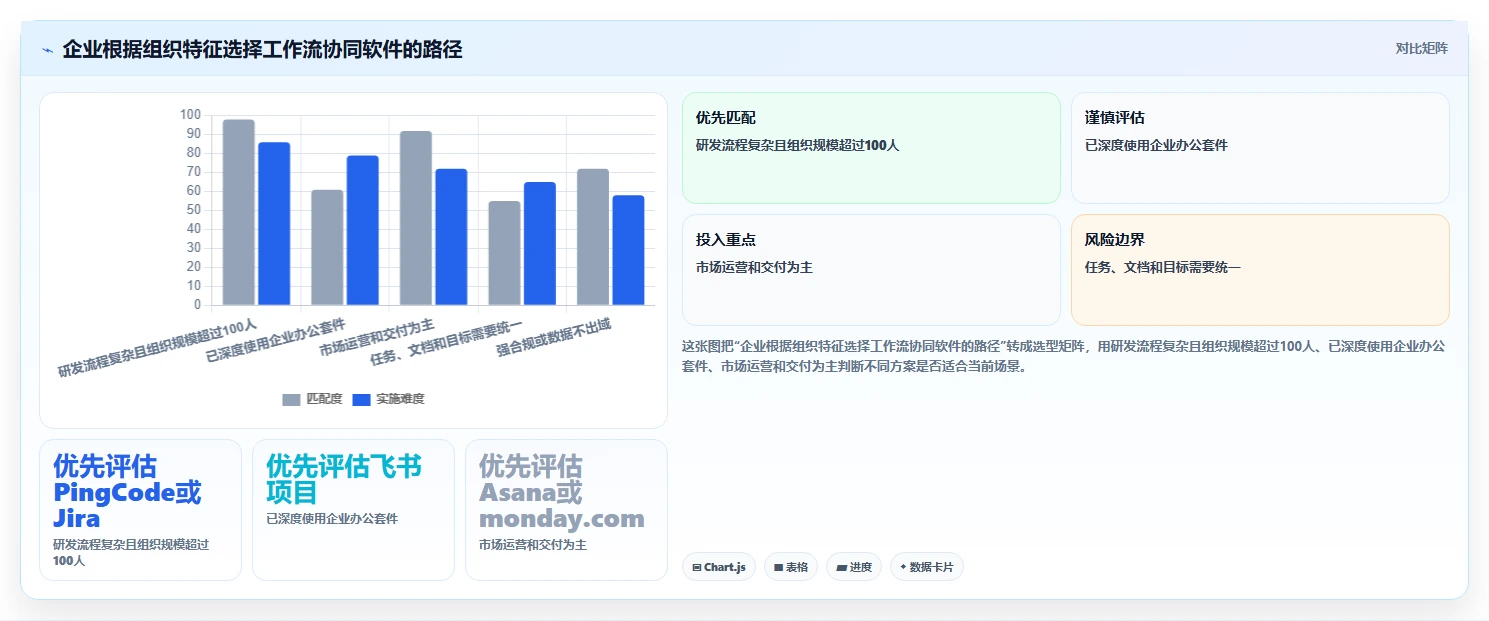Click the y-axis tick value 100
Screen dimensions: 1489x621
pyautogui.click(x=190, y=115)
